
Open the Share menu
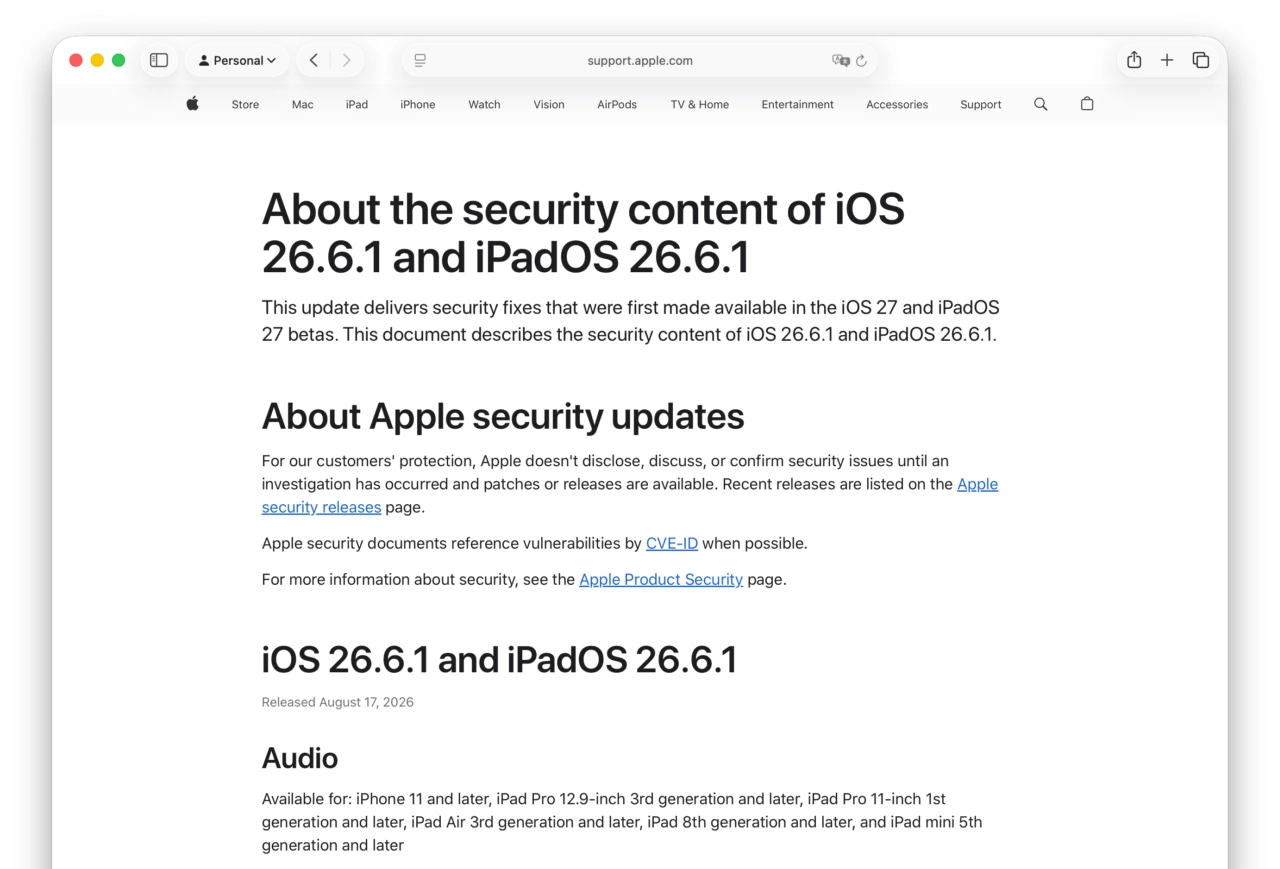1134,60
